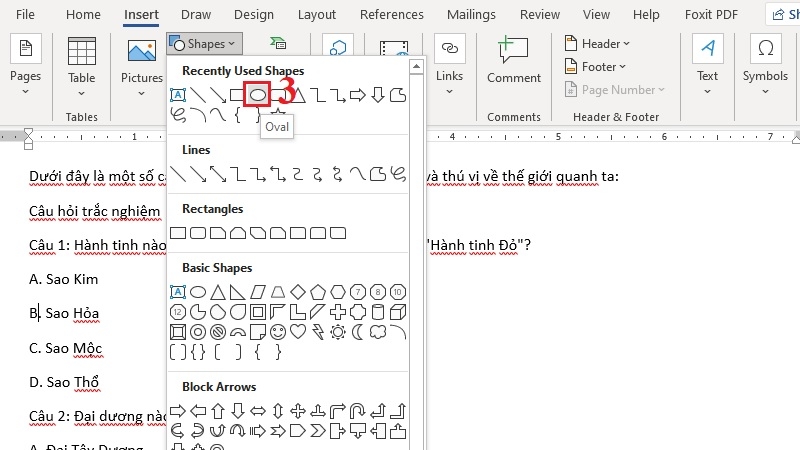Switch to the View tab
Image resolution: width=800 pixels, height=450 pixels.
596,14
